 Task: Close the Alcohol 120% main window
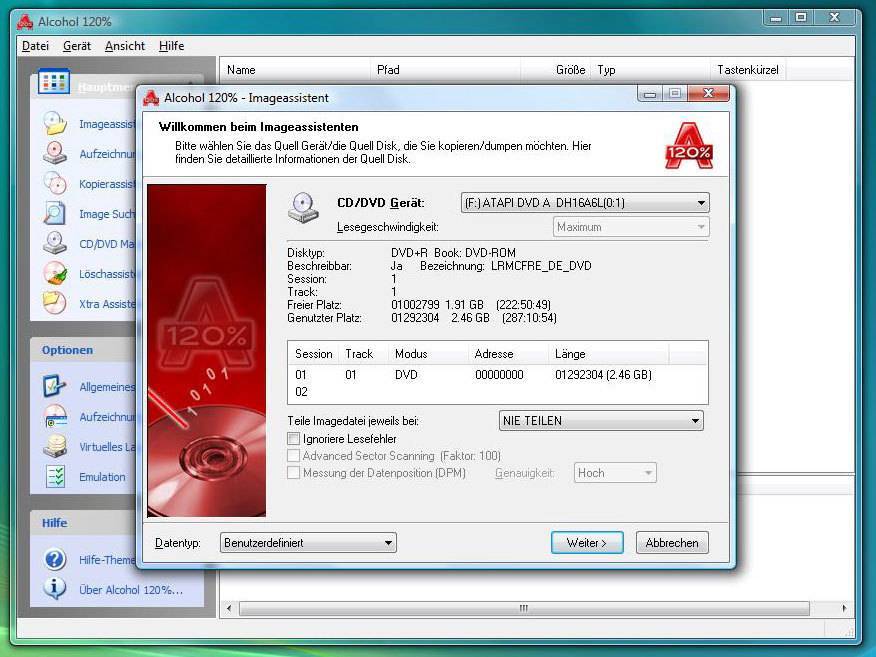834,18
